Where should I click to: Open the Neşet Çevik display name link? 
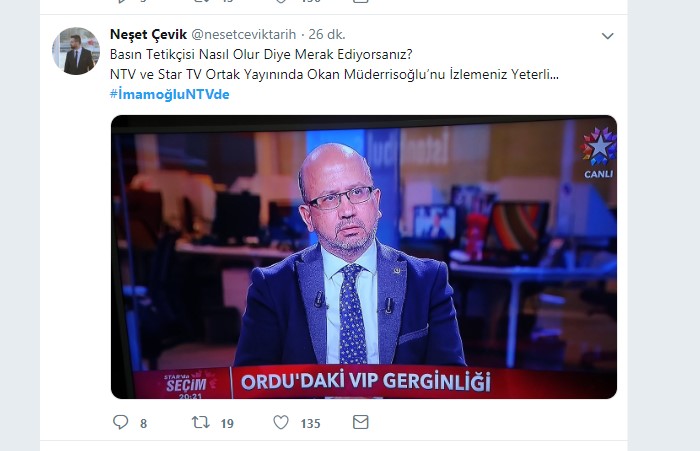pyautogui.click(x=148, y=34)
